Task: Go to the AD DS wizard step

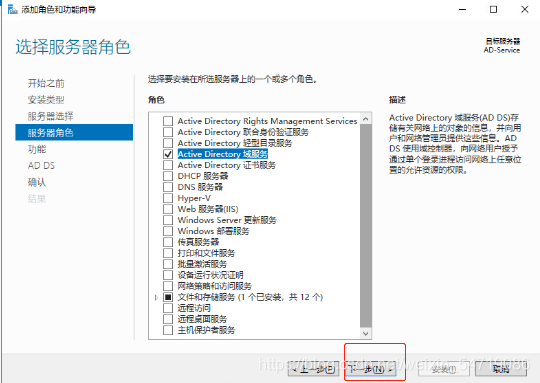Action: tap(41, 166)
